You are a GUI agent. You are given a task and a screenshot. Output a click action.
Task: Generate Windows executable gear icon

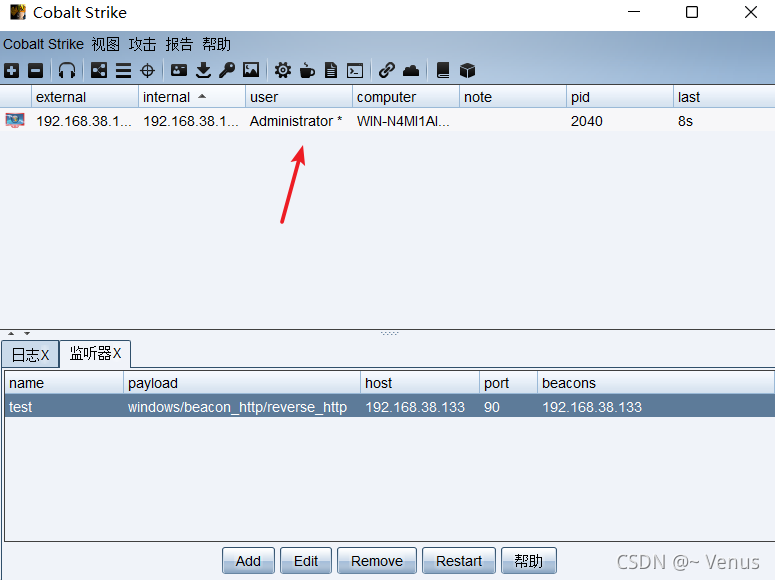(x=283, y=71)
